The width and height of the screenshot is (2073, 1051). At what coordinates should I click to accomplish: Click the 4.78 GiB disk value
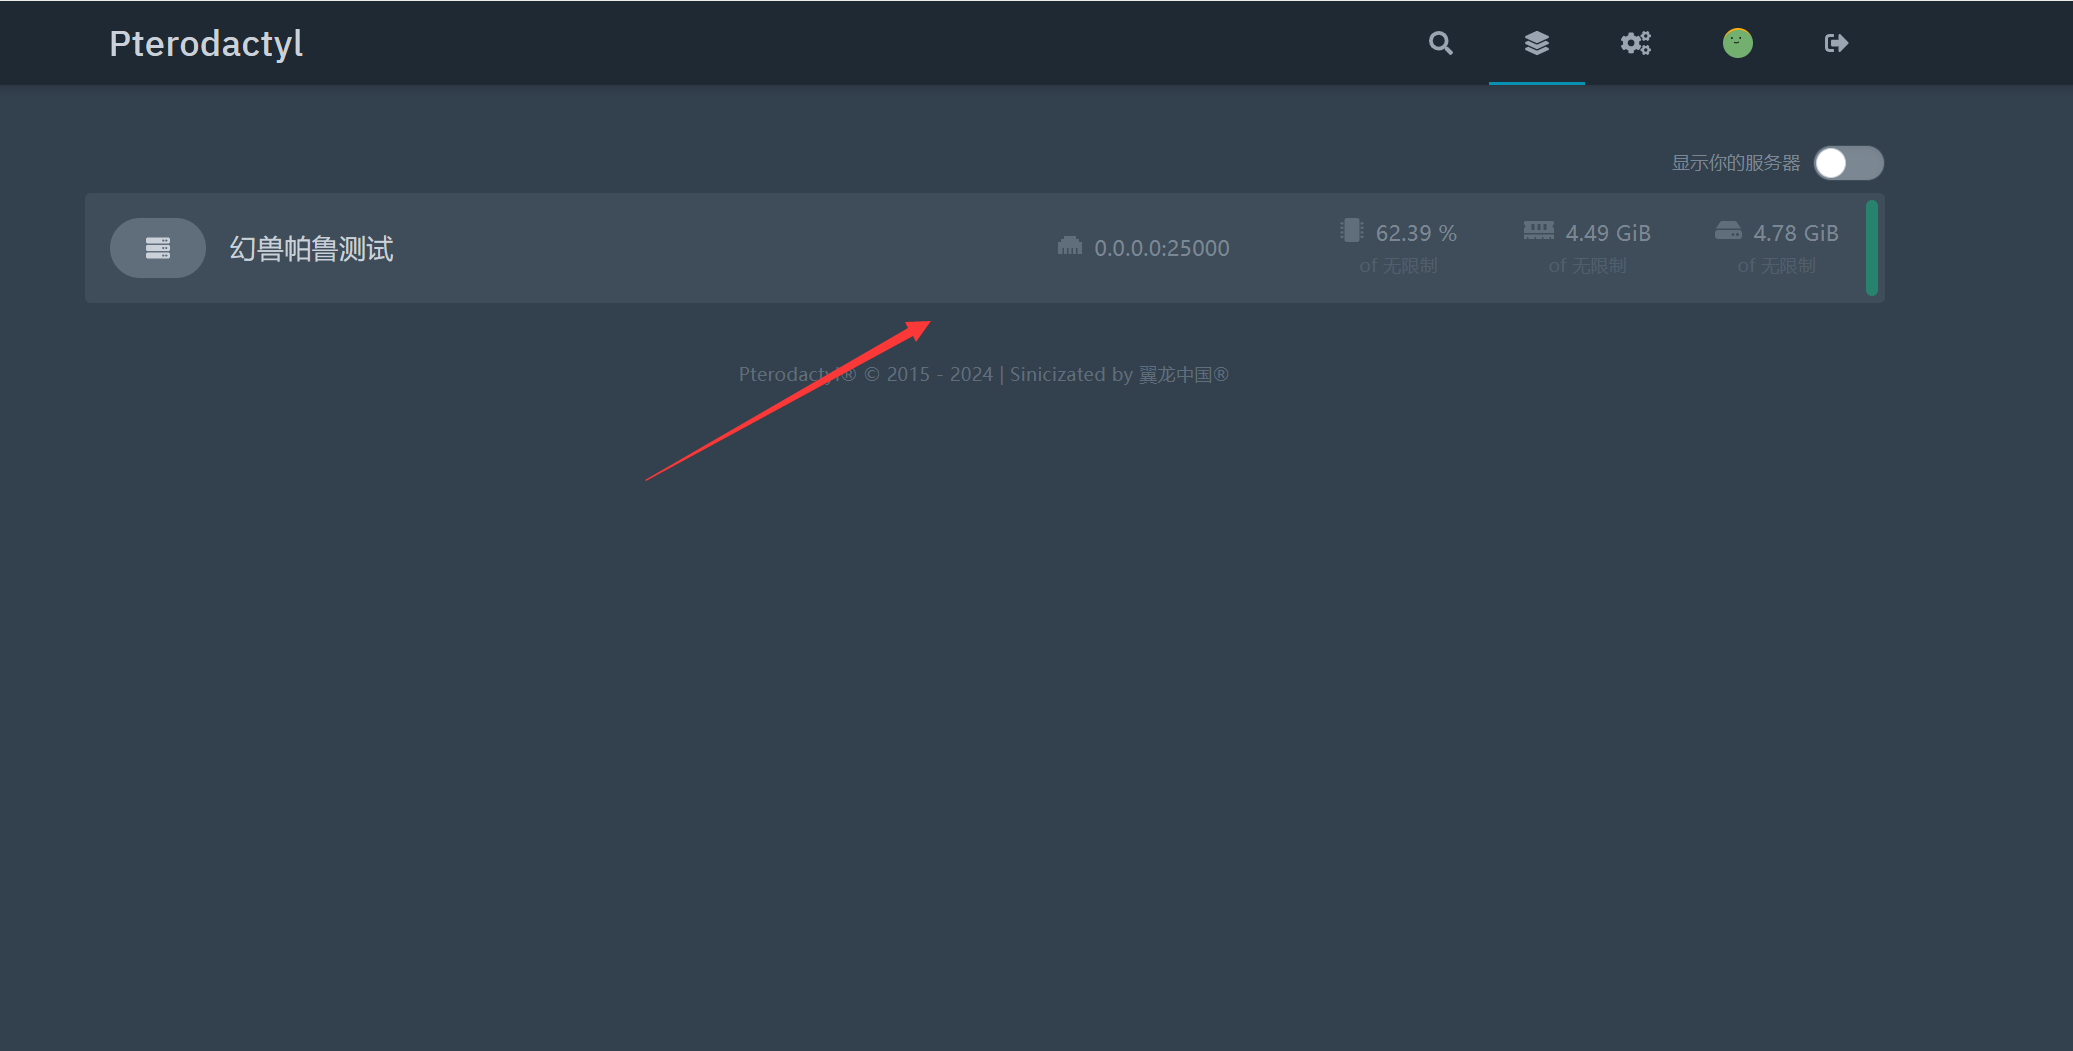pyautogui.click(x=1795, y=233)
